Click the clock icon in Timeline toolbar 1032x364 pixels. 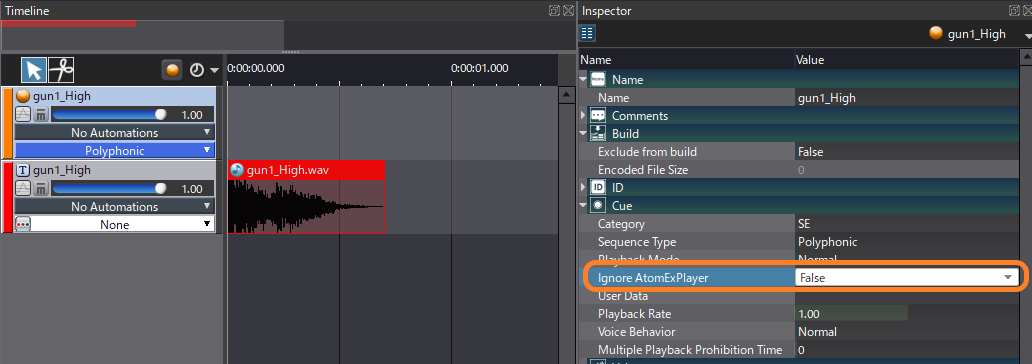(197, 70)
